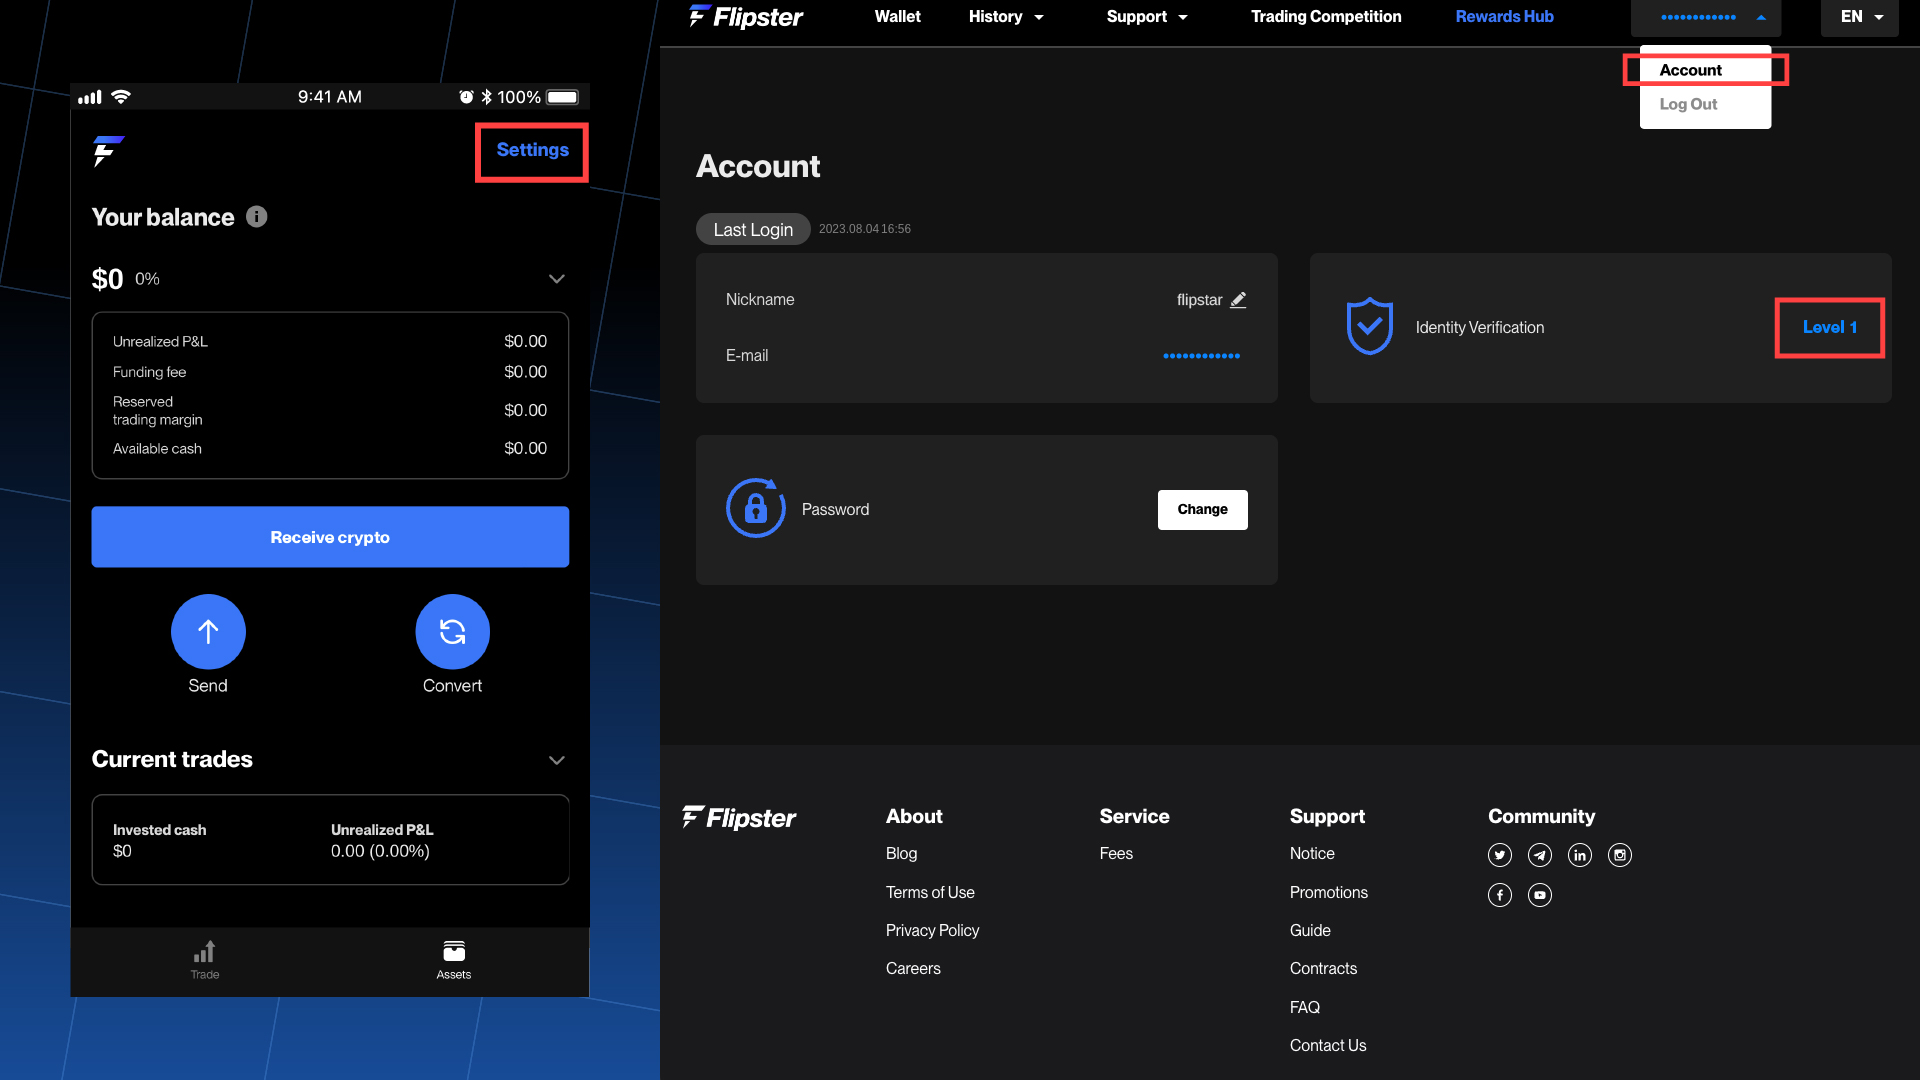This screenshot has width=1920, height=1080.
Task: Select Log Out from account menu
Action: pos(1688,104)
